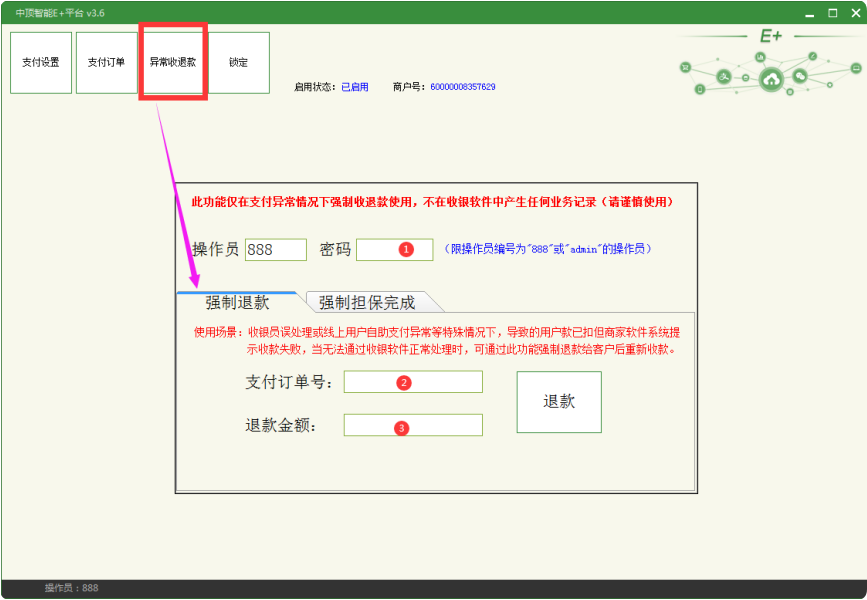
Task: Click the 锁定 button
Action: 239,62
